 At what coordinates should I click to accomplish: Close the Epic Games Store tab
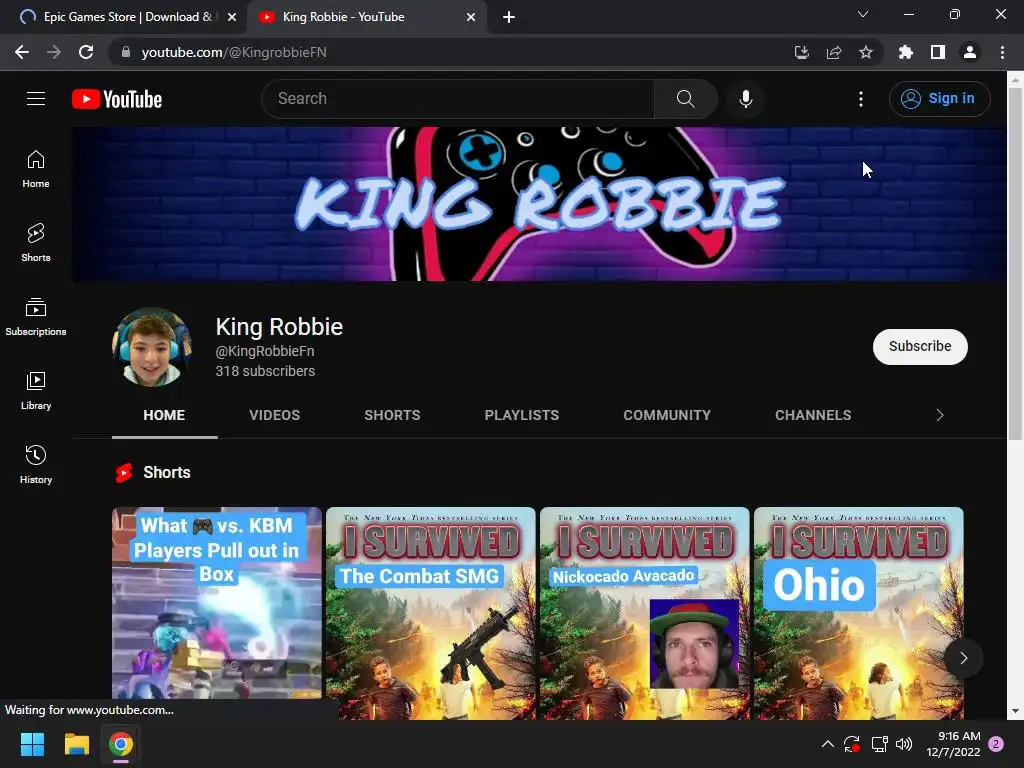pos(231,17)
